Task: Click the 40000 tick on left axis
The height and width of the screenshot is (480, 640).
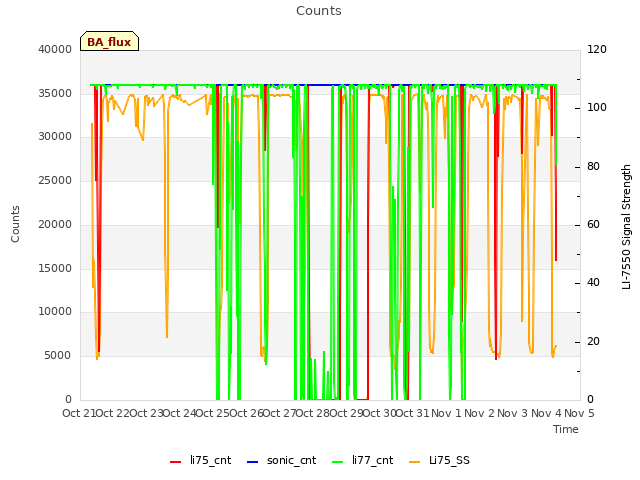Action: coord(55,49)
